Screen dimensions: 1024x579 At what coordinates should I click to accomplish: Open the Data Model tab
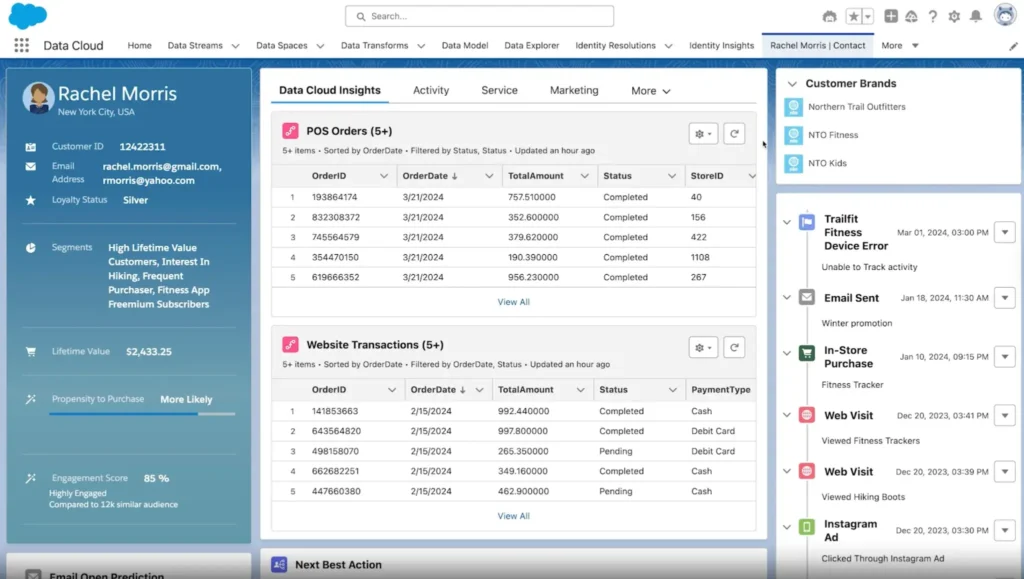click(x=465, y=45)
